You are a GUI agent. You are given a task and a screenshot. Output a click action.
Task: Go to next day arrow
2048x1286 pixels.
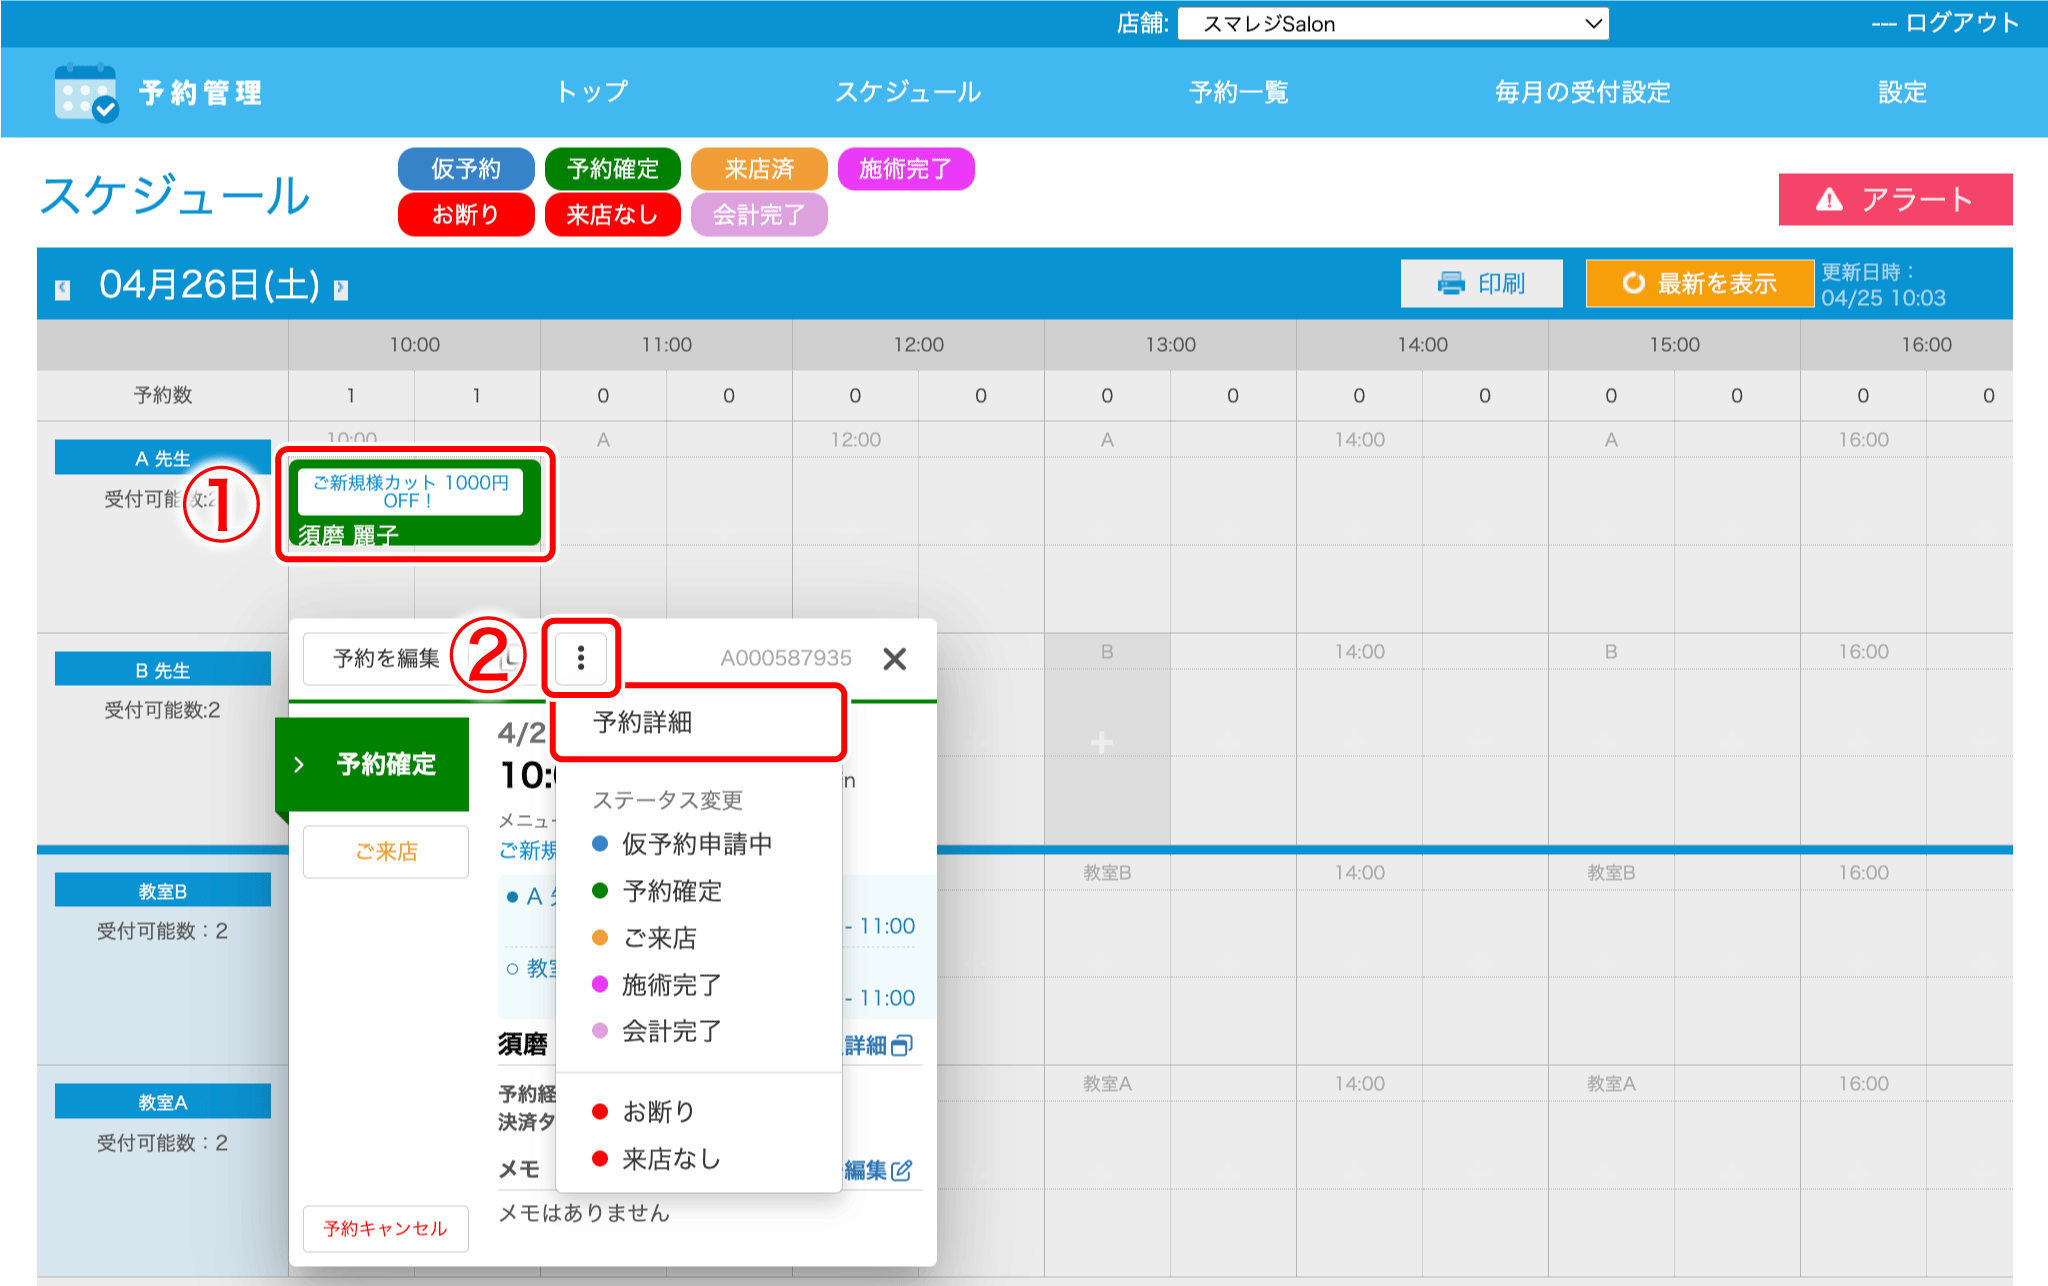tap(341, 290)
